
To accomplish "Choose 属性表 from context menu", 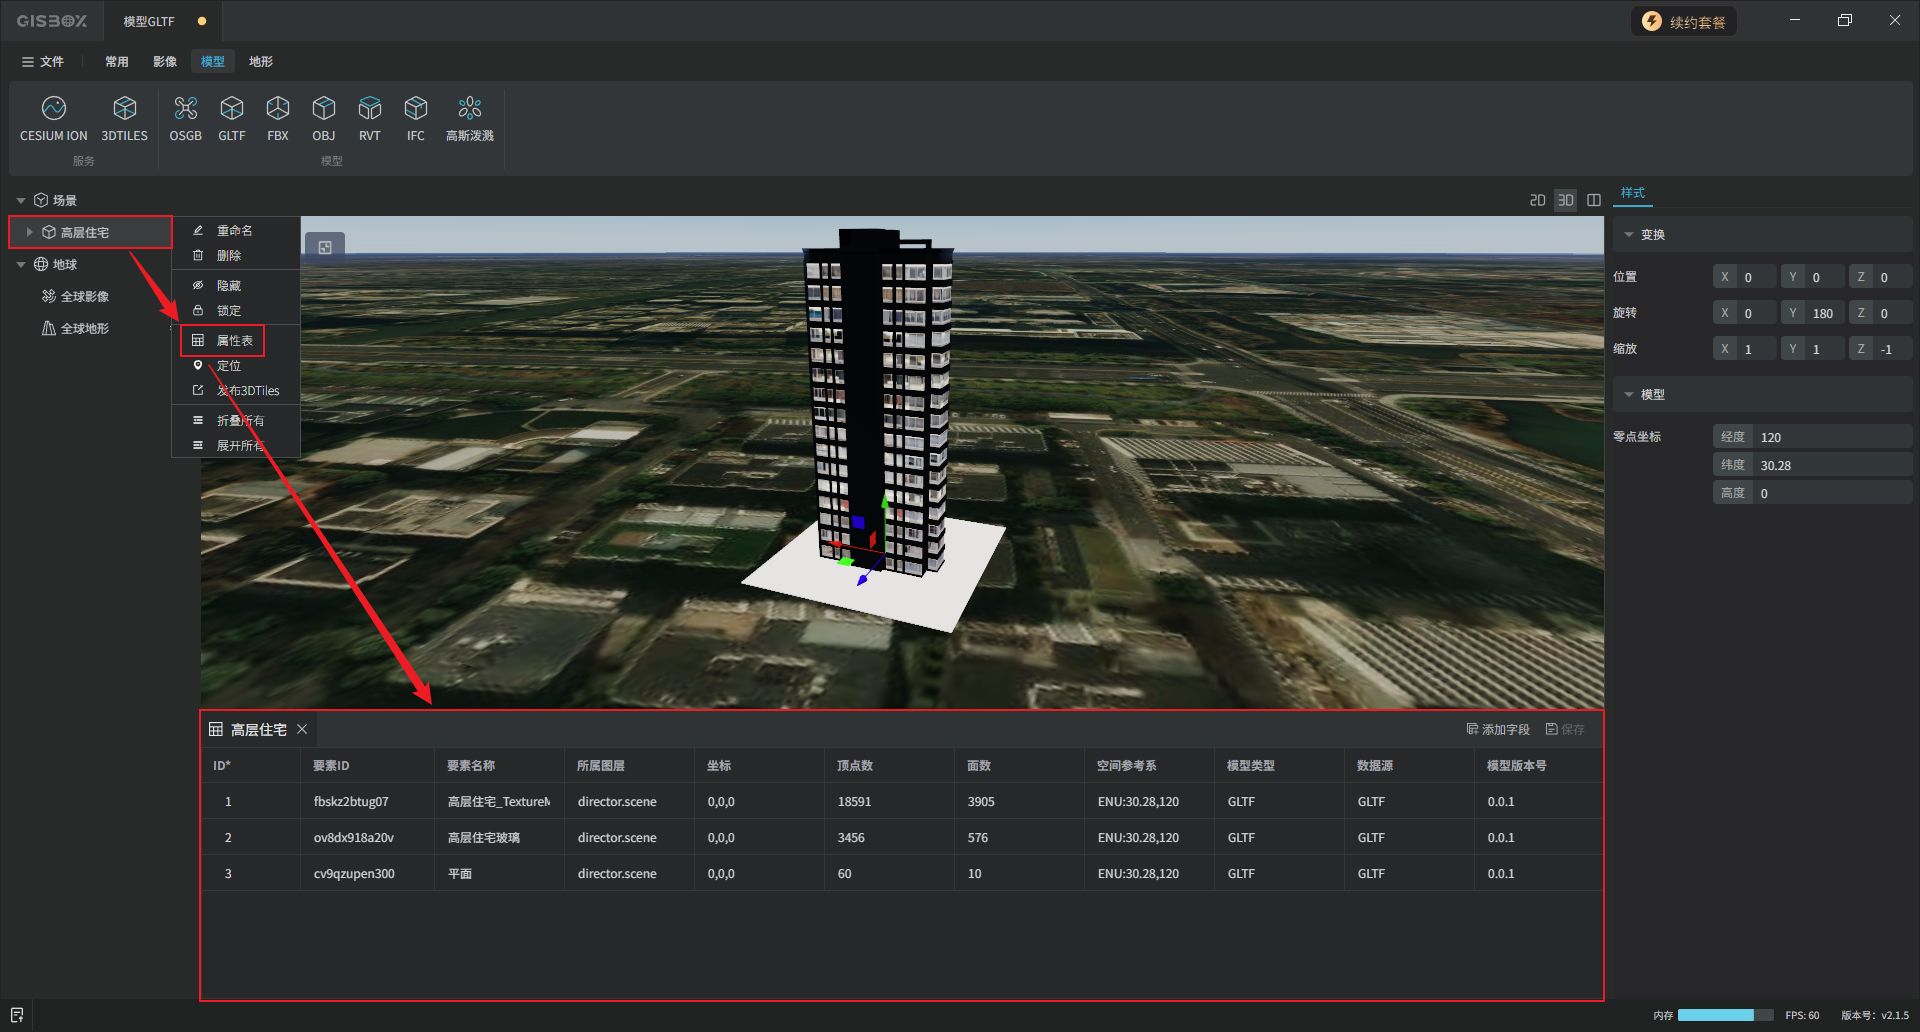I will tap(234, 341).
